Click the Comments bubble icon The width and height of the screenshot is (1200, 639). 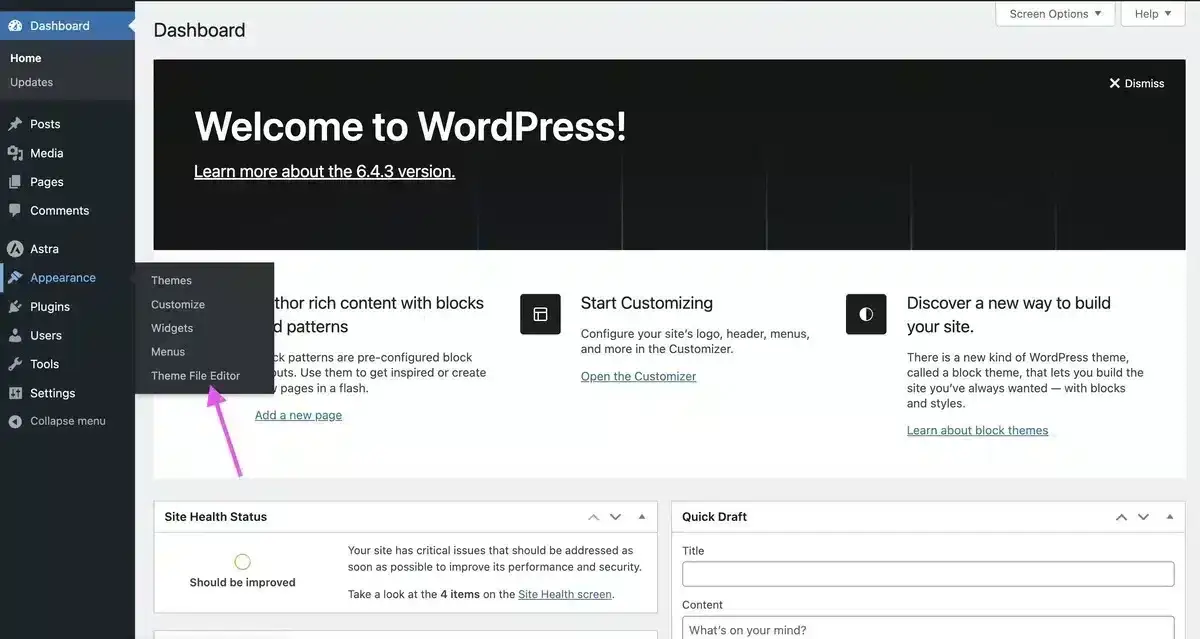[15, 211]
